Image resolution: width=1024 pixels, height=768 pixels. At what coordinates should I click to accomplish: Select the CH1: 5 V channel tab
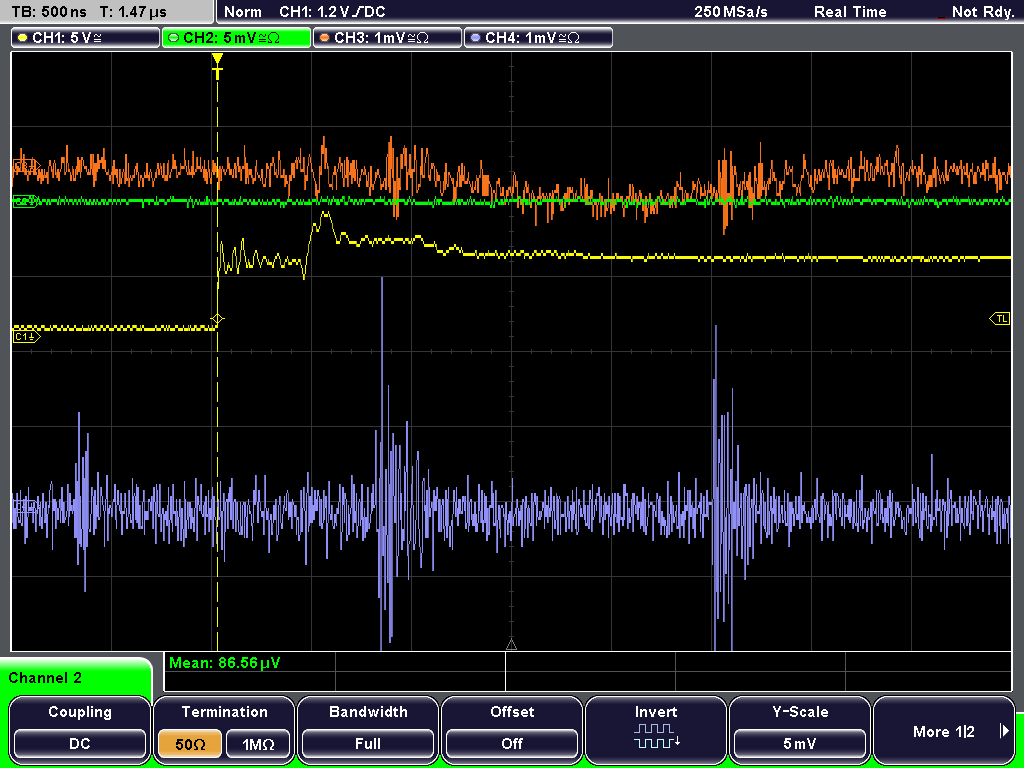click(86, 38)
